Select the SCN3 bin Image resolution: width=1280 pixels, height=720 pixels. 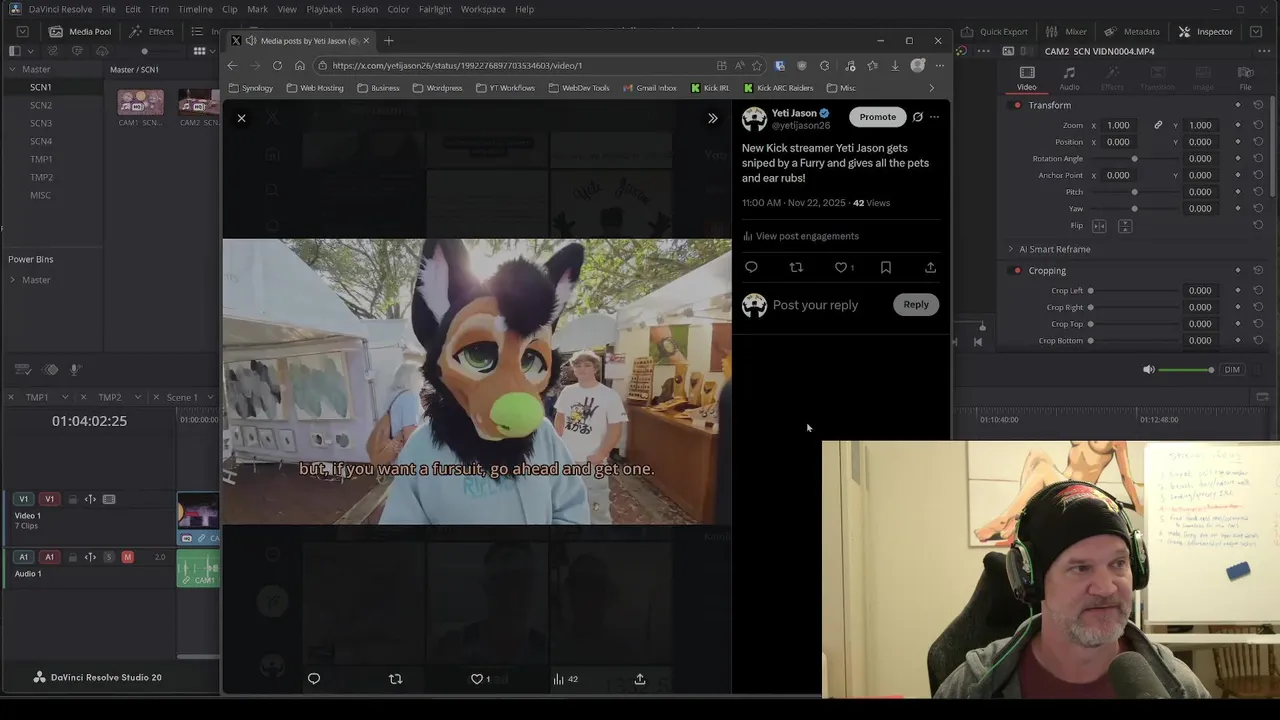click(x=41, y=123)
